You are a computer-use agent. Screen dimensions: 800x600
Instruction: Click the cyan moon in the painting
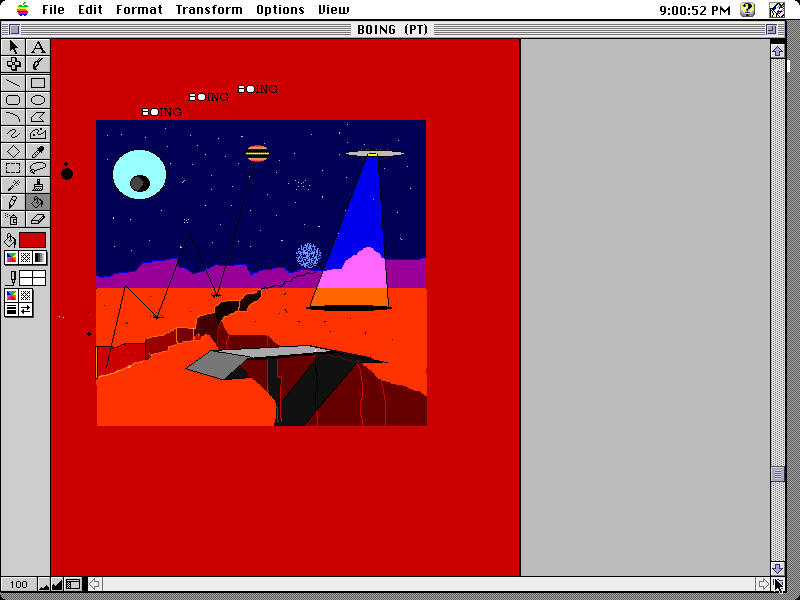tap(139, 174)
